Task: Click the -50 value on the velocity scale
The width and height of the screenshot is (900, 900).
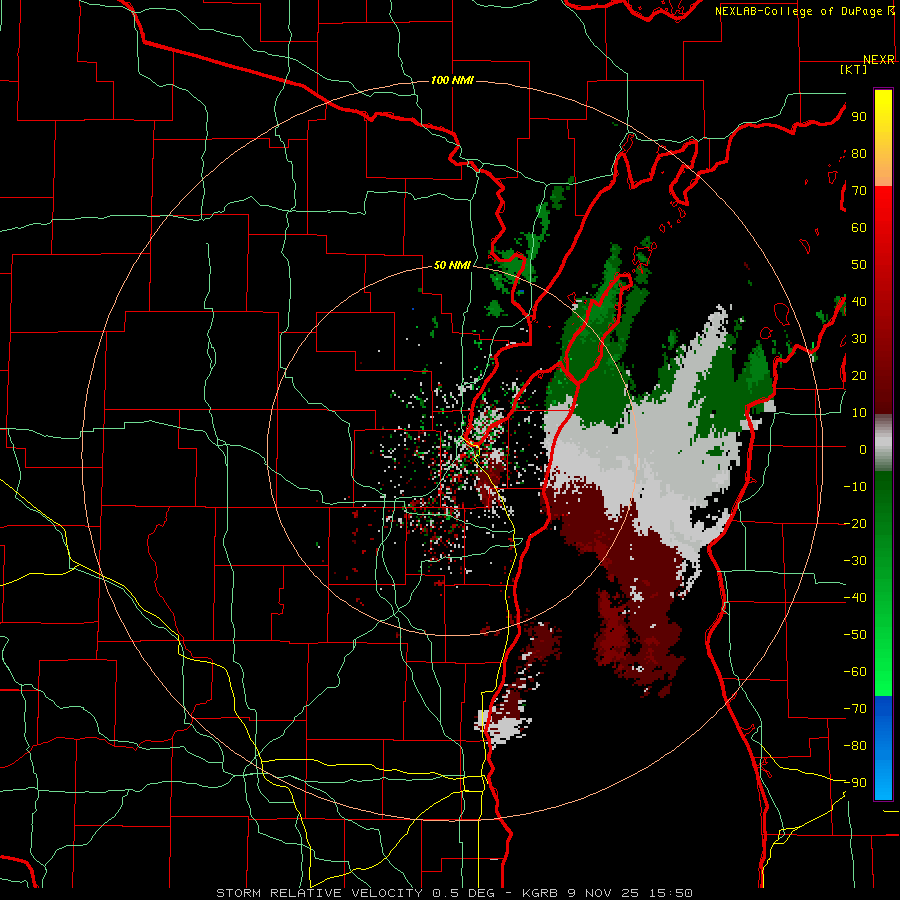Action: coord(855,635)
